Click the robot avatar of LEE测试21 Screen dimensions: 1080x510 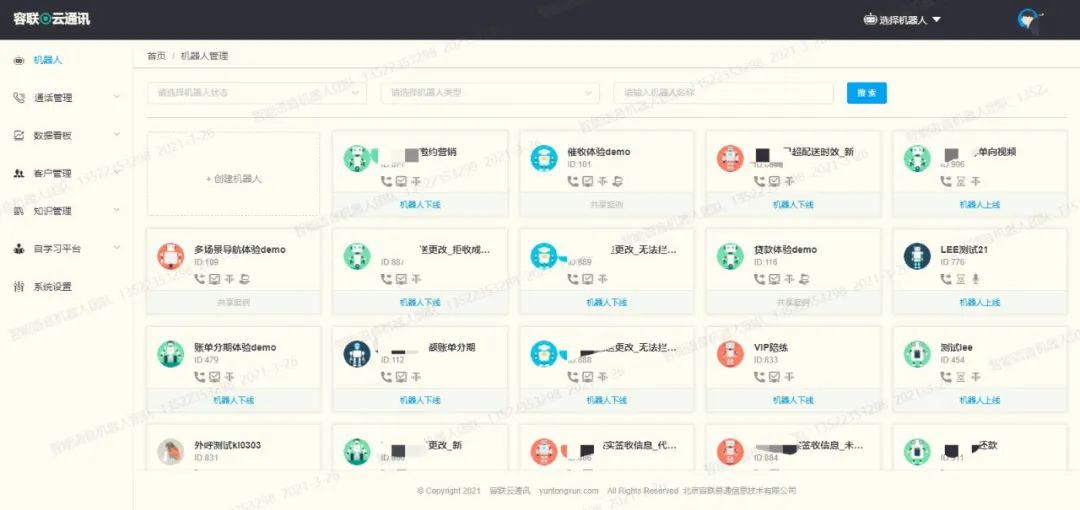click(x=917, y=256)
